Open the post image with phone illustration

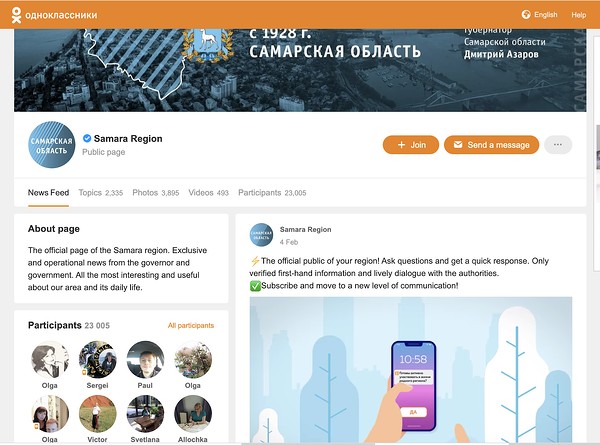[411, 370]
